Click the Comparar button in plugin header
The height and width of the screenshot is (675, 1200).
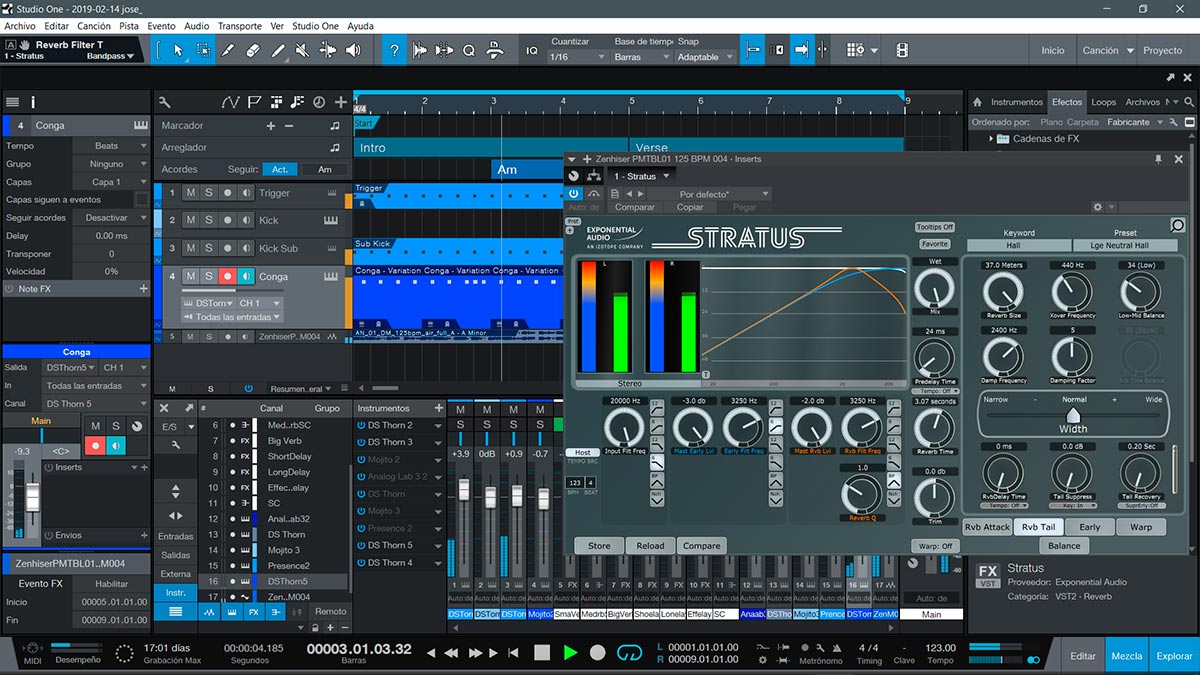(x=634, y=207)
